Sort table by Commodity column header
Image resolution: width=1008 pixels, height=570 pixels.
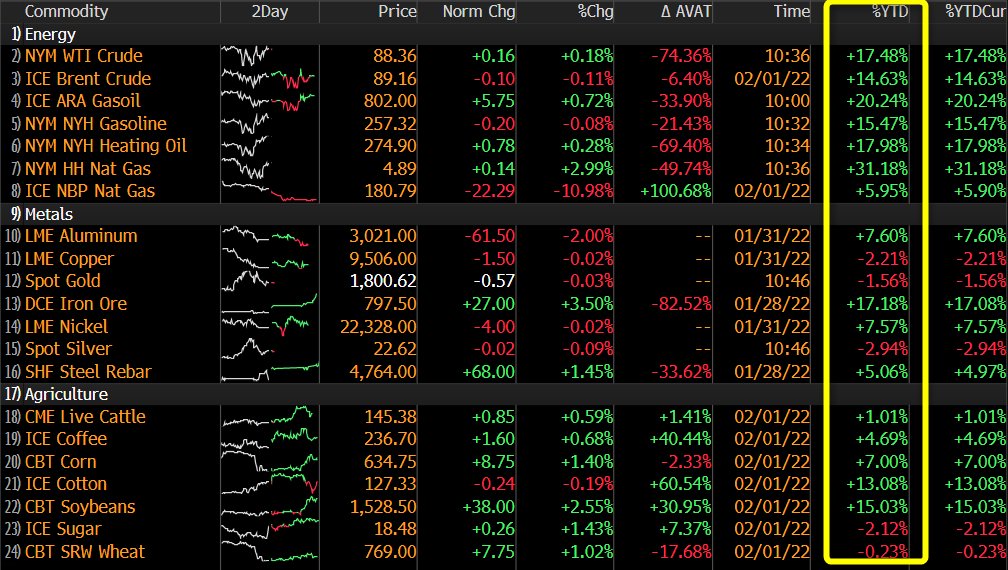pos(66,12)
